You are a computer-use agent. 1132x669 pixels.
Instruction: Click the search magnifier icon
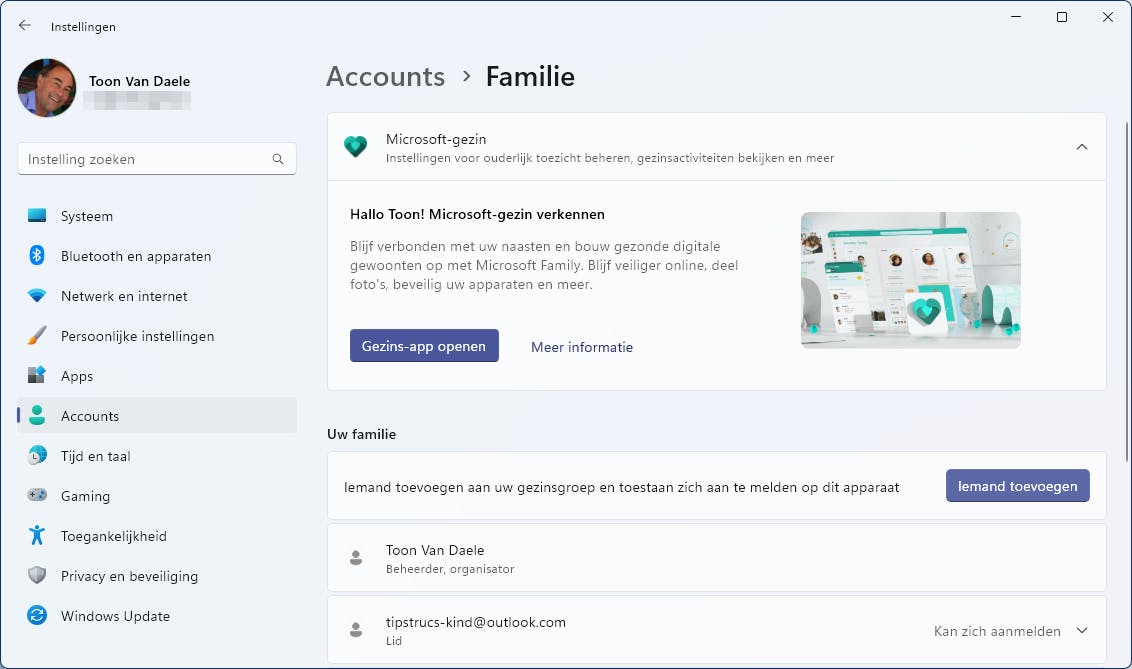[278, 159]
